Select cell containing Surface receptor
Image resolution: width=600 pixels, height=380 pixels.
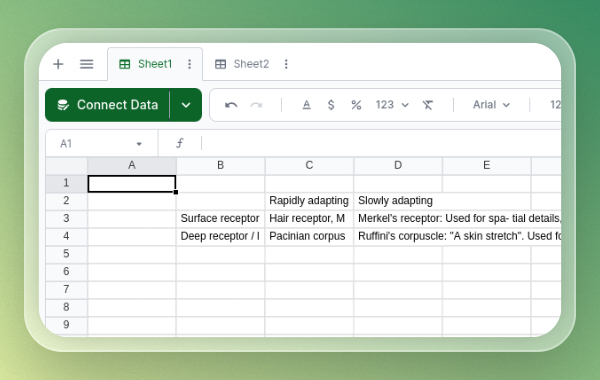(220, 219)
